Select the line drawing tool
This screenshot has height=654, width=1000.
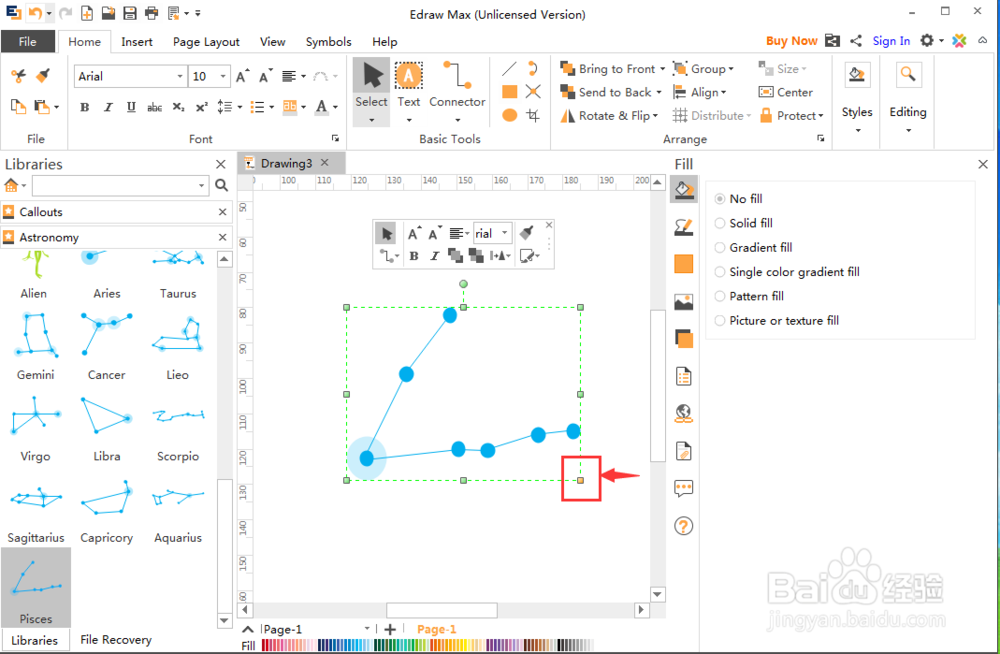pos(509,68)
